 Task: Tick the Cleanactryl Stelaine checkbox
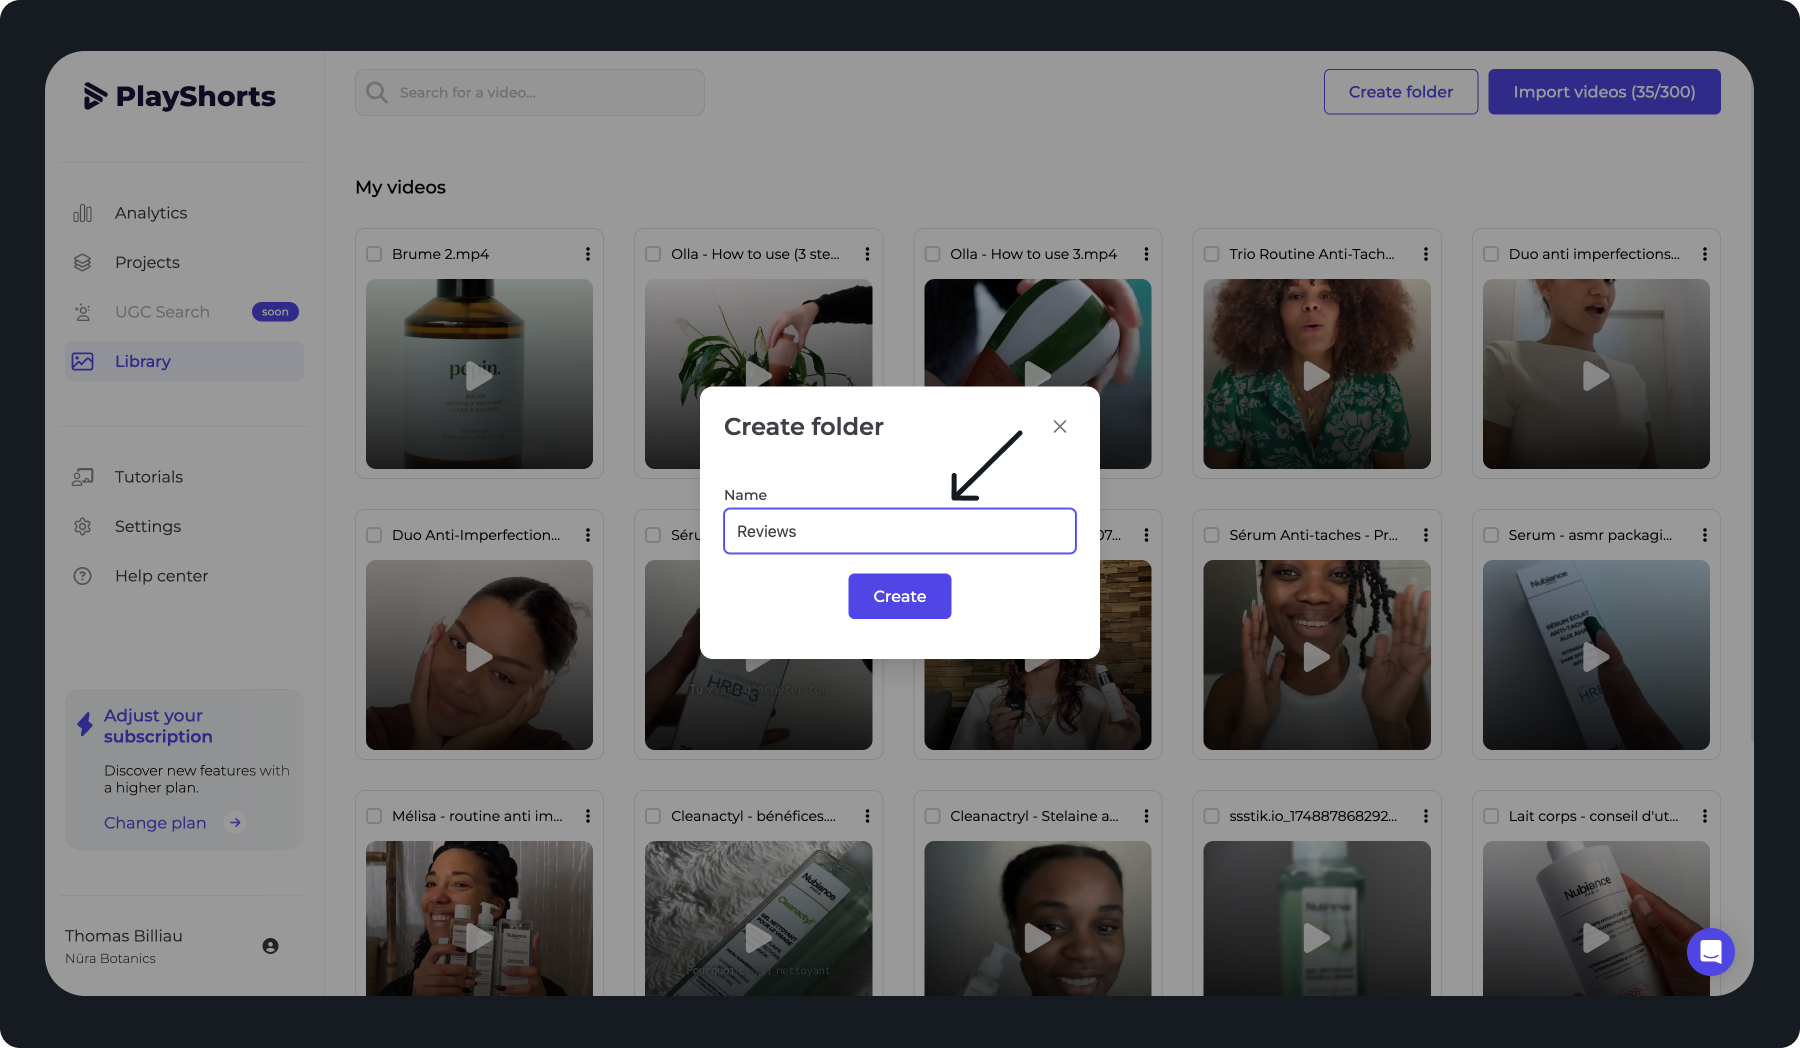click(x=932, y=816)
